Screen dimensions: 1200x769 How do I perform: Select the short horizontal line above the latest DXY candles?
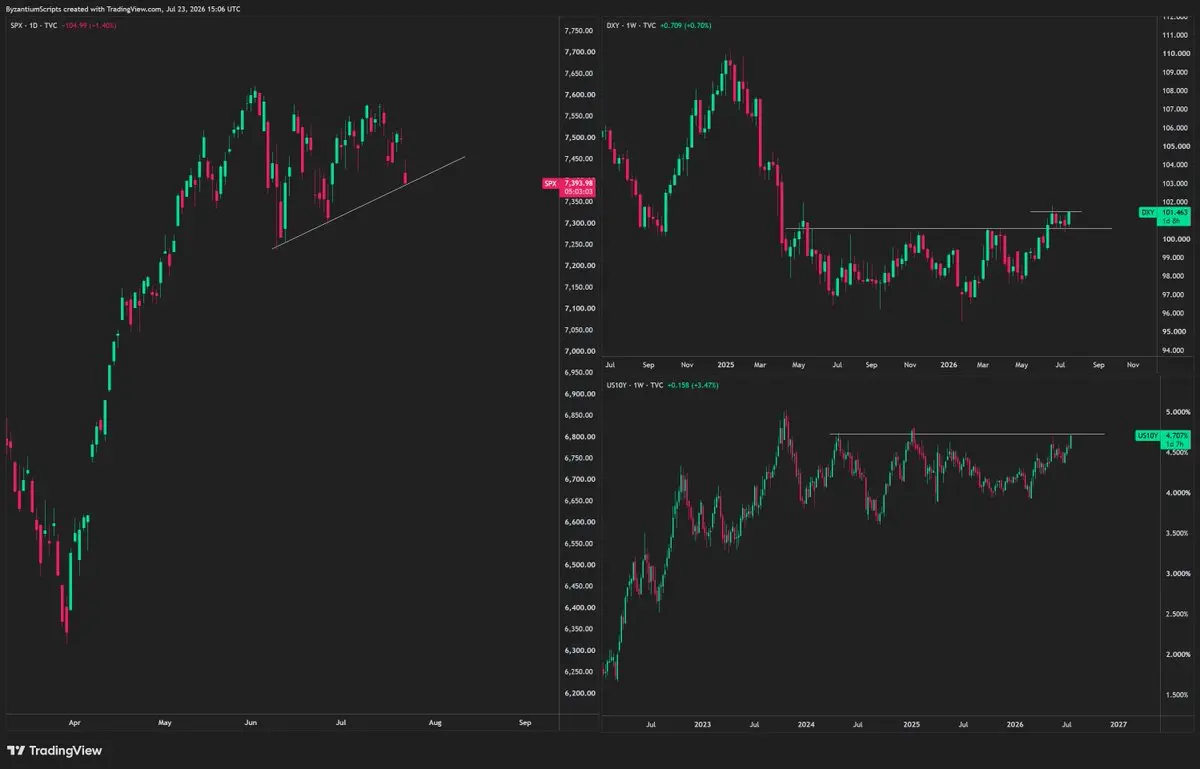coord(1056,211)
